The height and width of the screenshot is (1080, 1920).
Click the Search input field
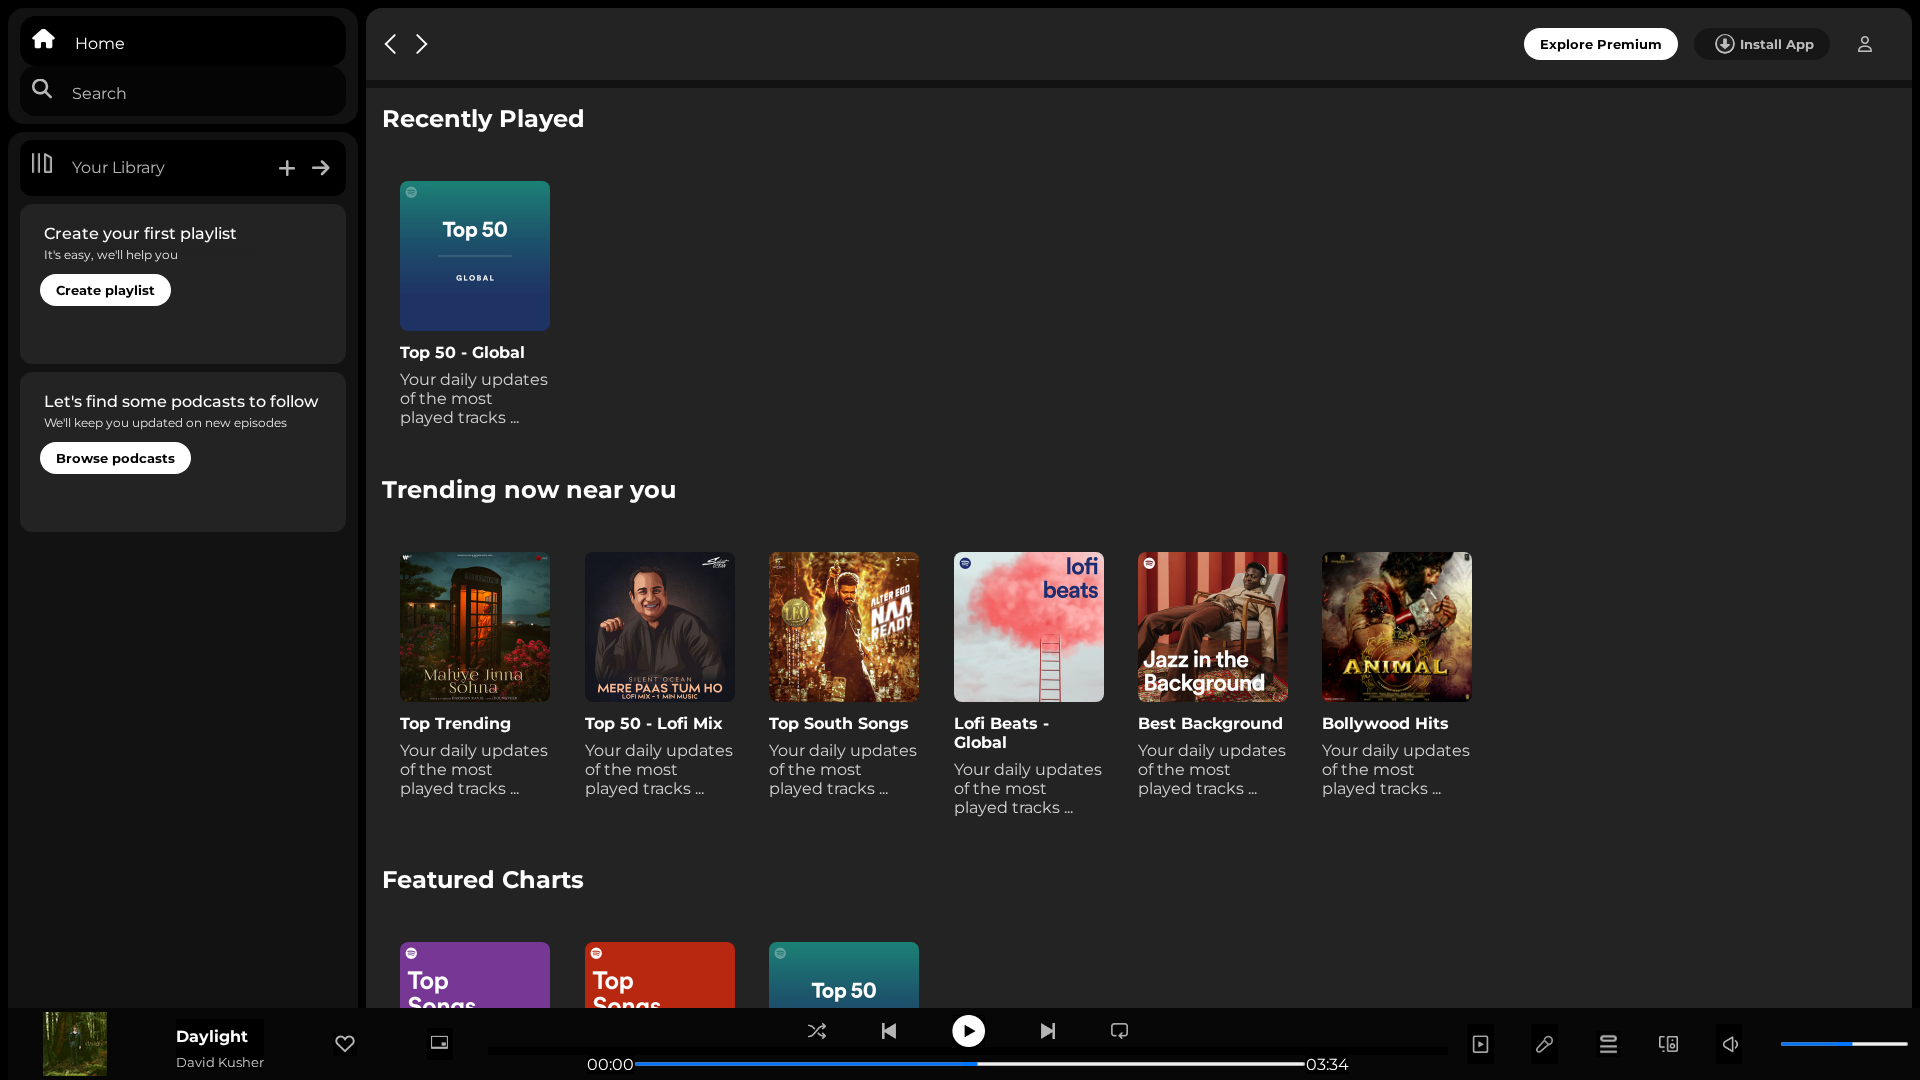pyautogui.click(x=183, y=92)
